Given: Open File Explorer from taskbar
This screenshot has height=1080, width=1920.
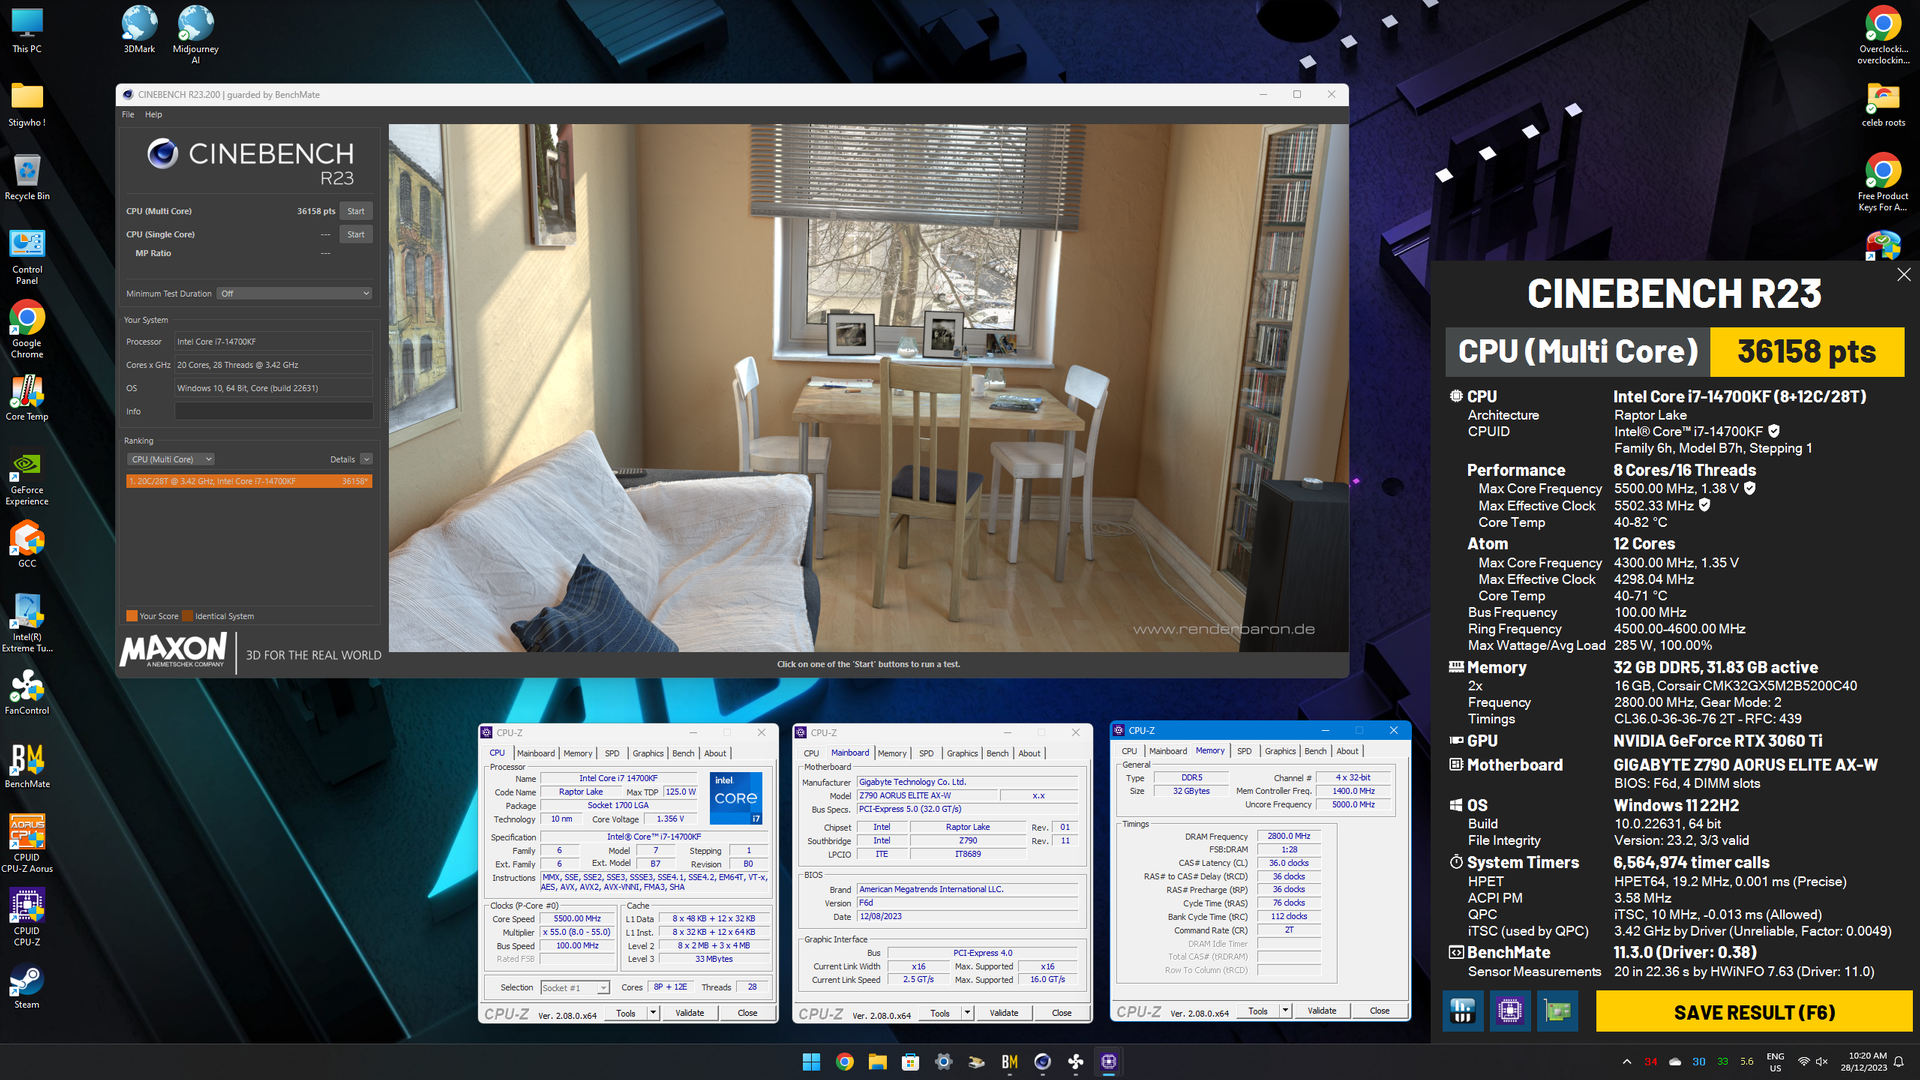Looking at the screenshot, I should 877,1062.
